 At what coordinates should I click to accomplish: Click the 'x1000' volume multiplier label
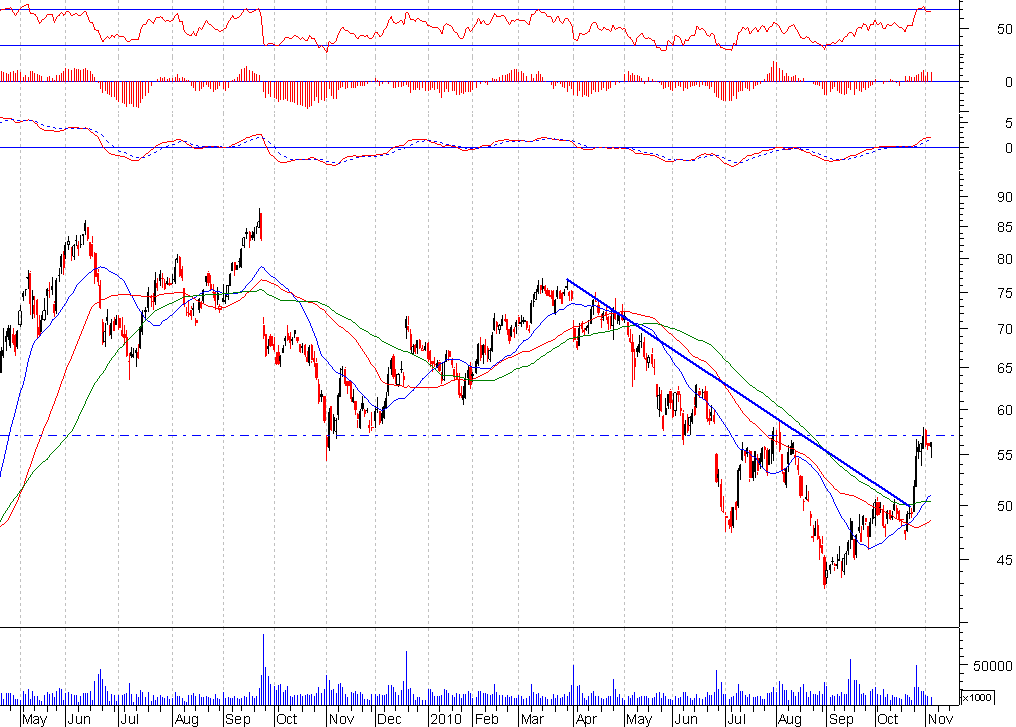tap(977, 697)
